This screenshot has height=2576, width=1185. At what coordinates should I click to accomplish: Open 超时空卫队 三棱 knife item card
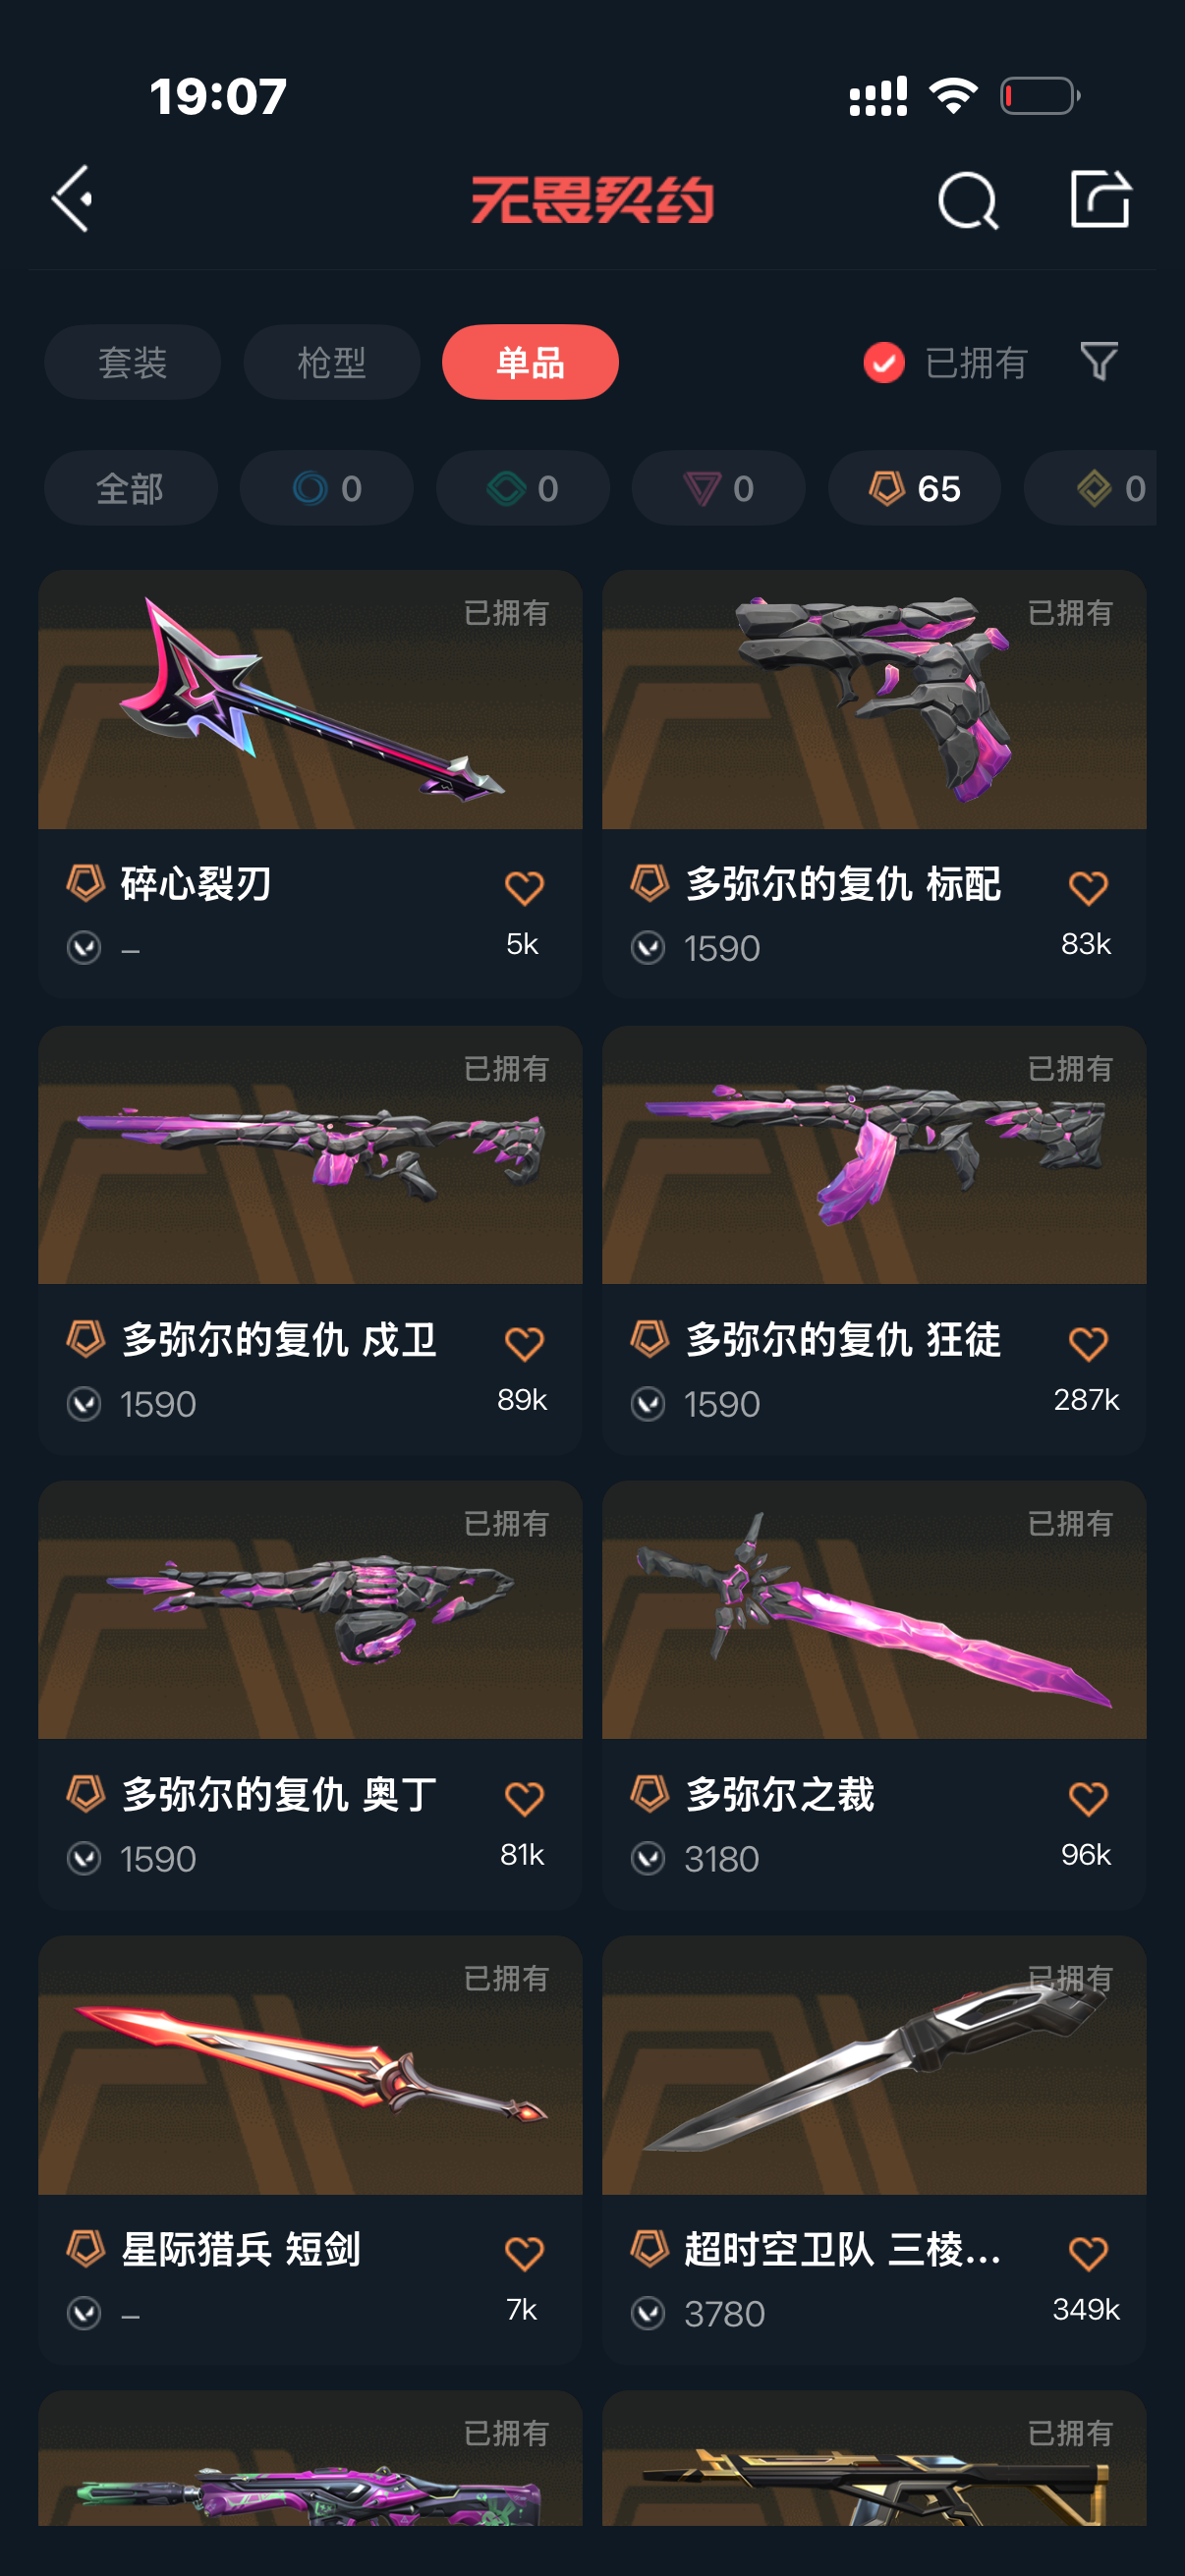874,2150
